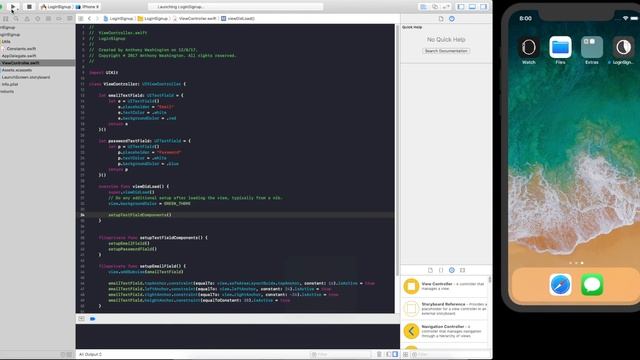Switch the object library to grid view
This screenshot has height=360, width=640.
click(406, 355)
